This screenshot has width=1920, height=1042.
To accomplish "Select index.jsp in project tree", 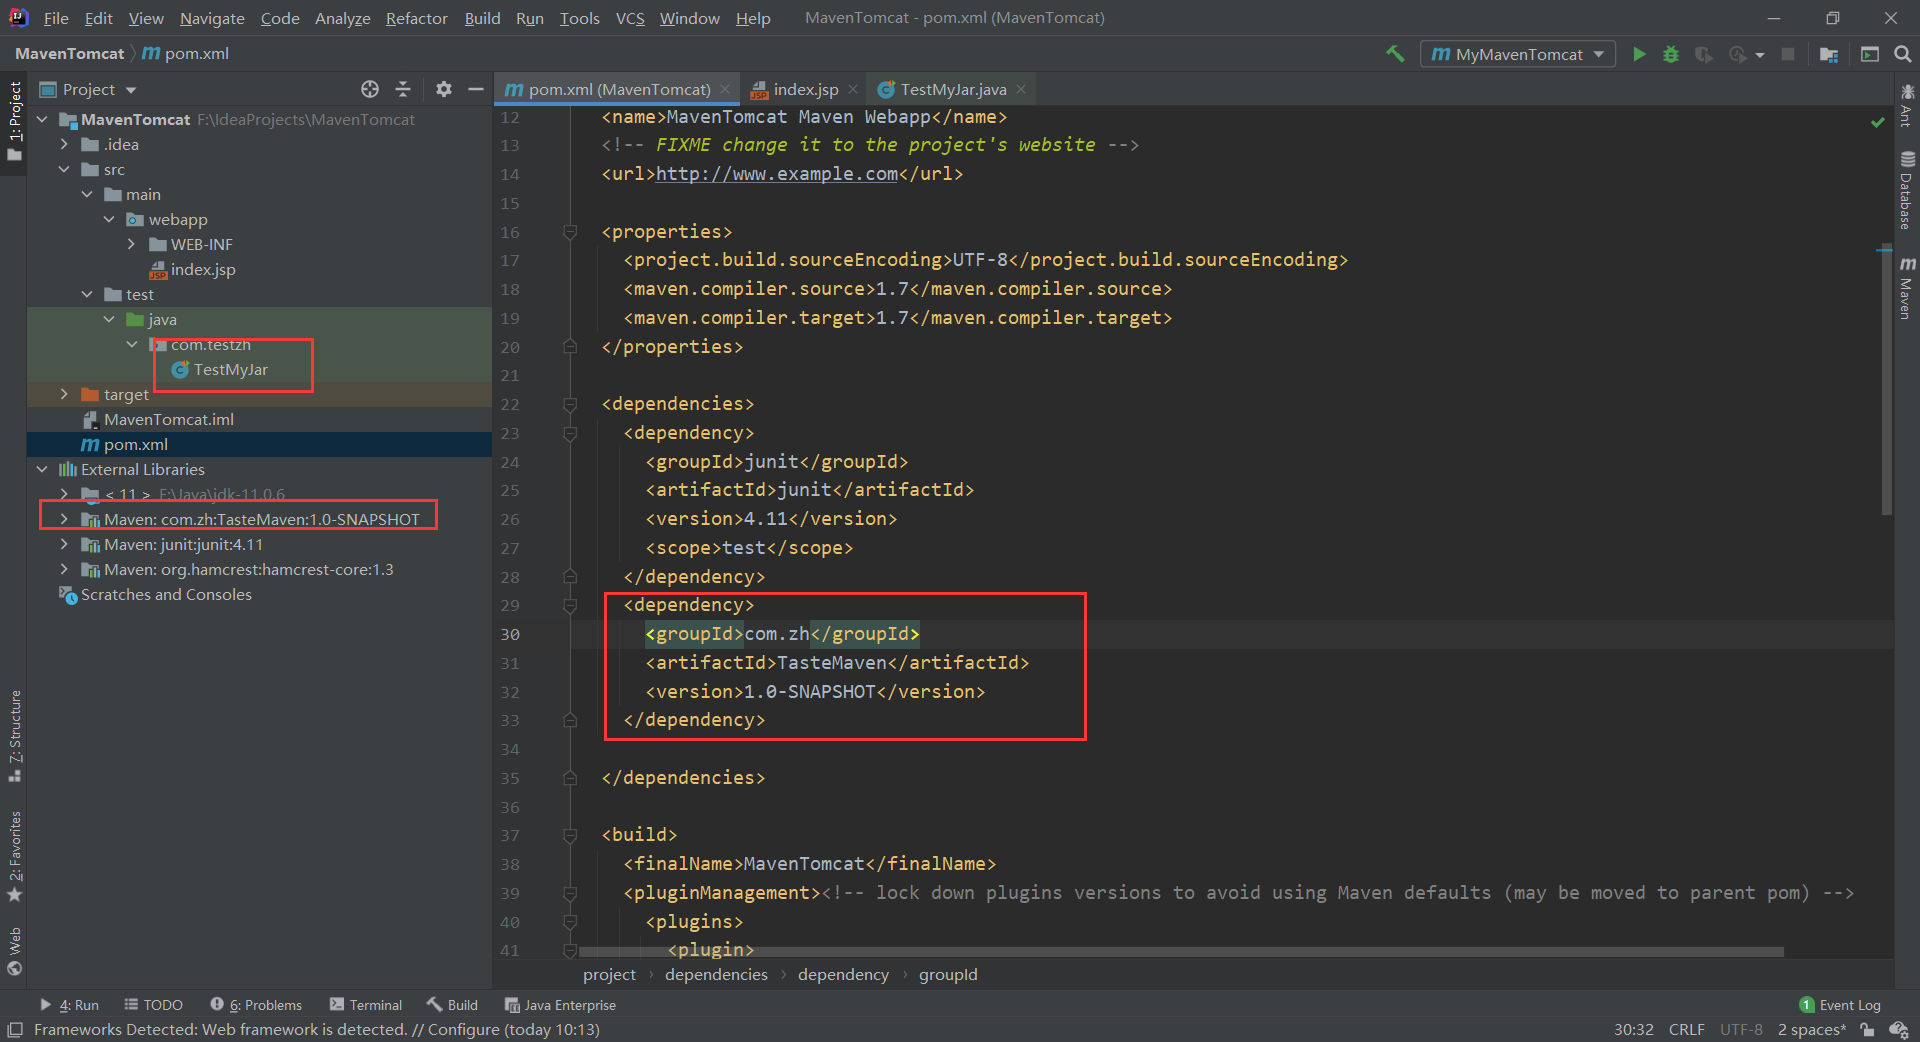I will 203,269.
